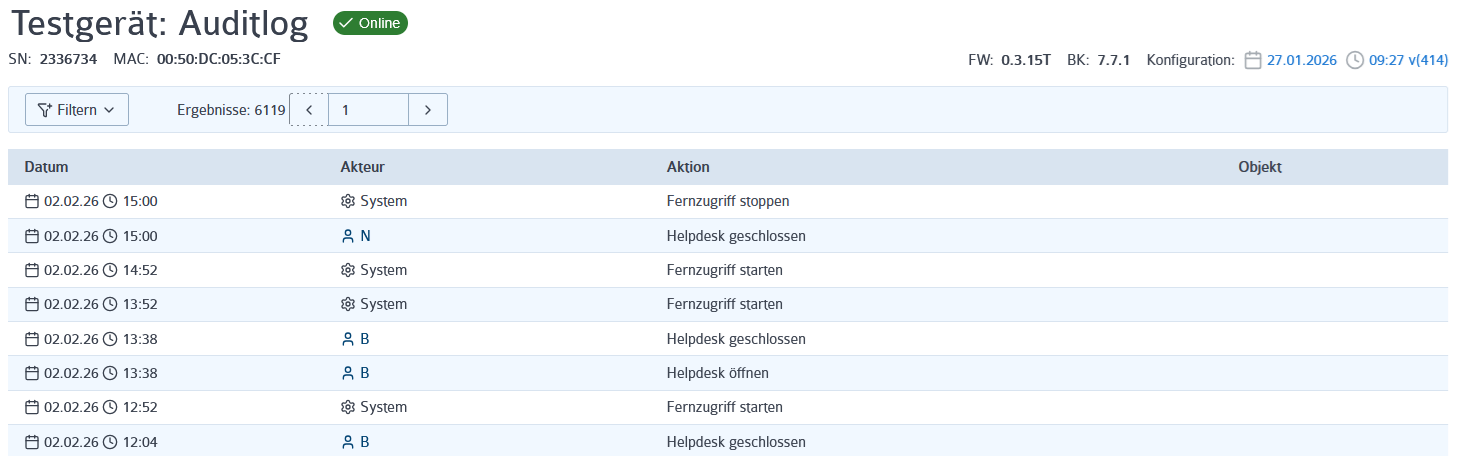Viewport: 1457px width, 456px height.
Task: Select the Helpdesk öffnen log entry
Action: pyautogui.click(x=728, y=373)
